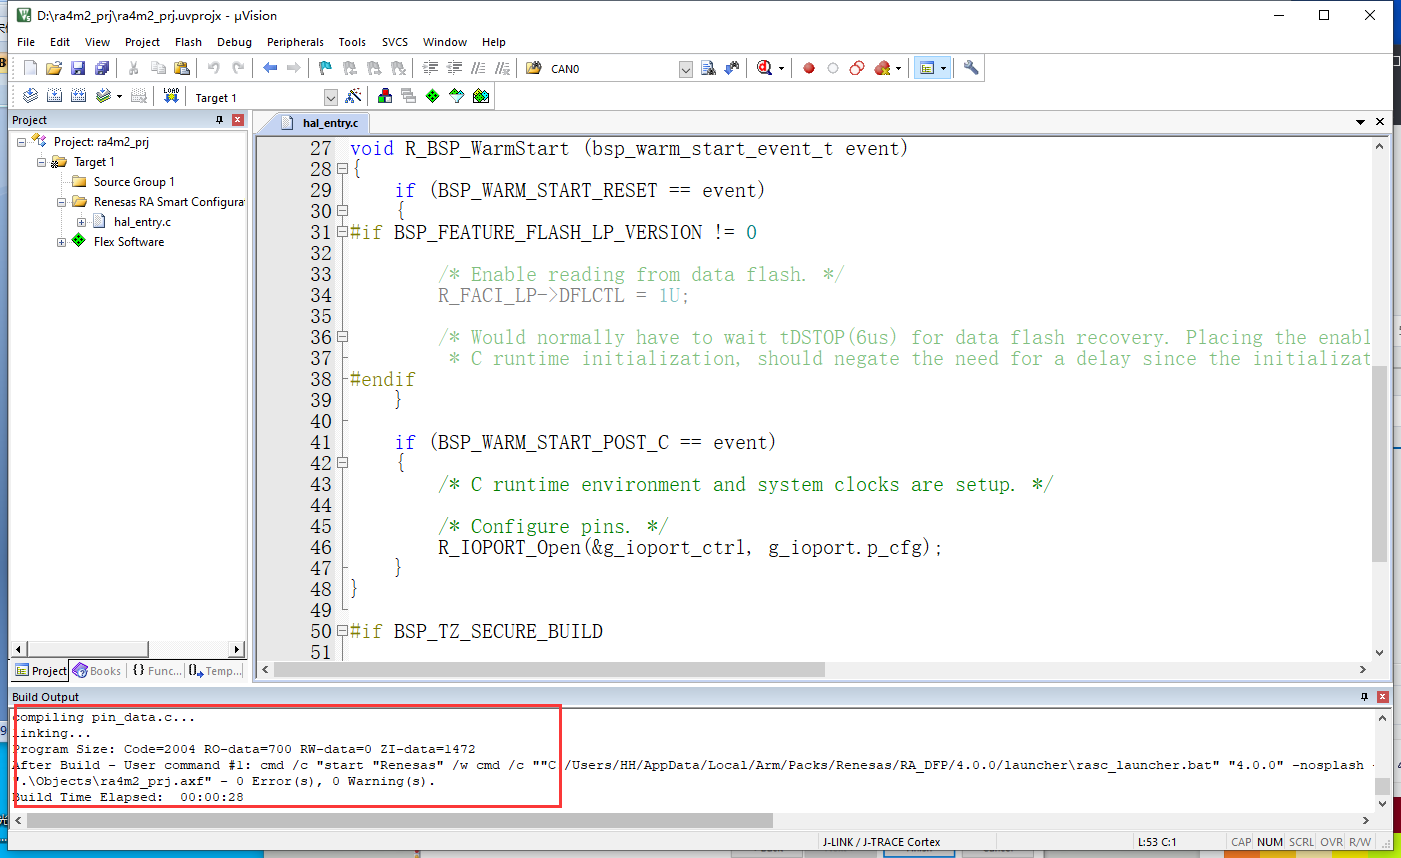Open Manage Run-Time Environment via the green diamond icon
The width and height of the screenshot is (1401, 858).
point(433,96)
